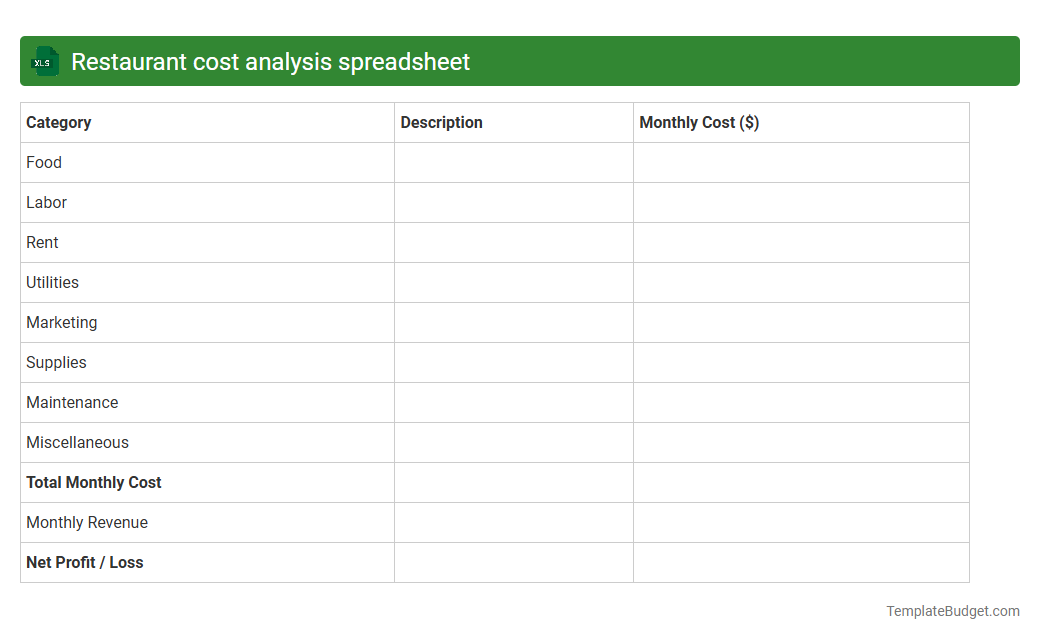Screen dimensions: 1040x640
Task: Select the Monthly Cost cell for Rent
Action: (x=800, y=242)
